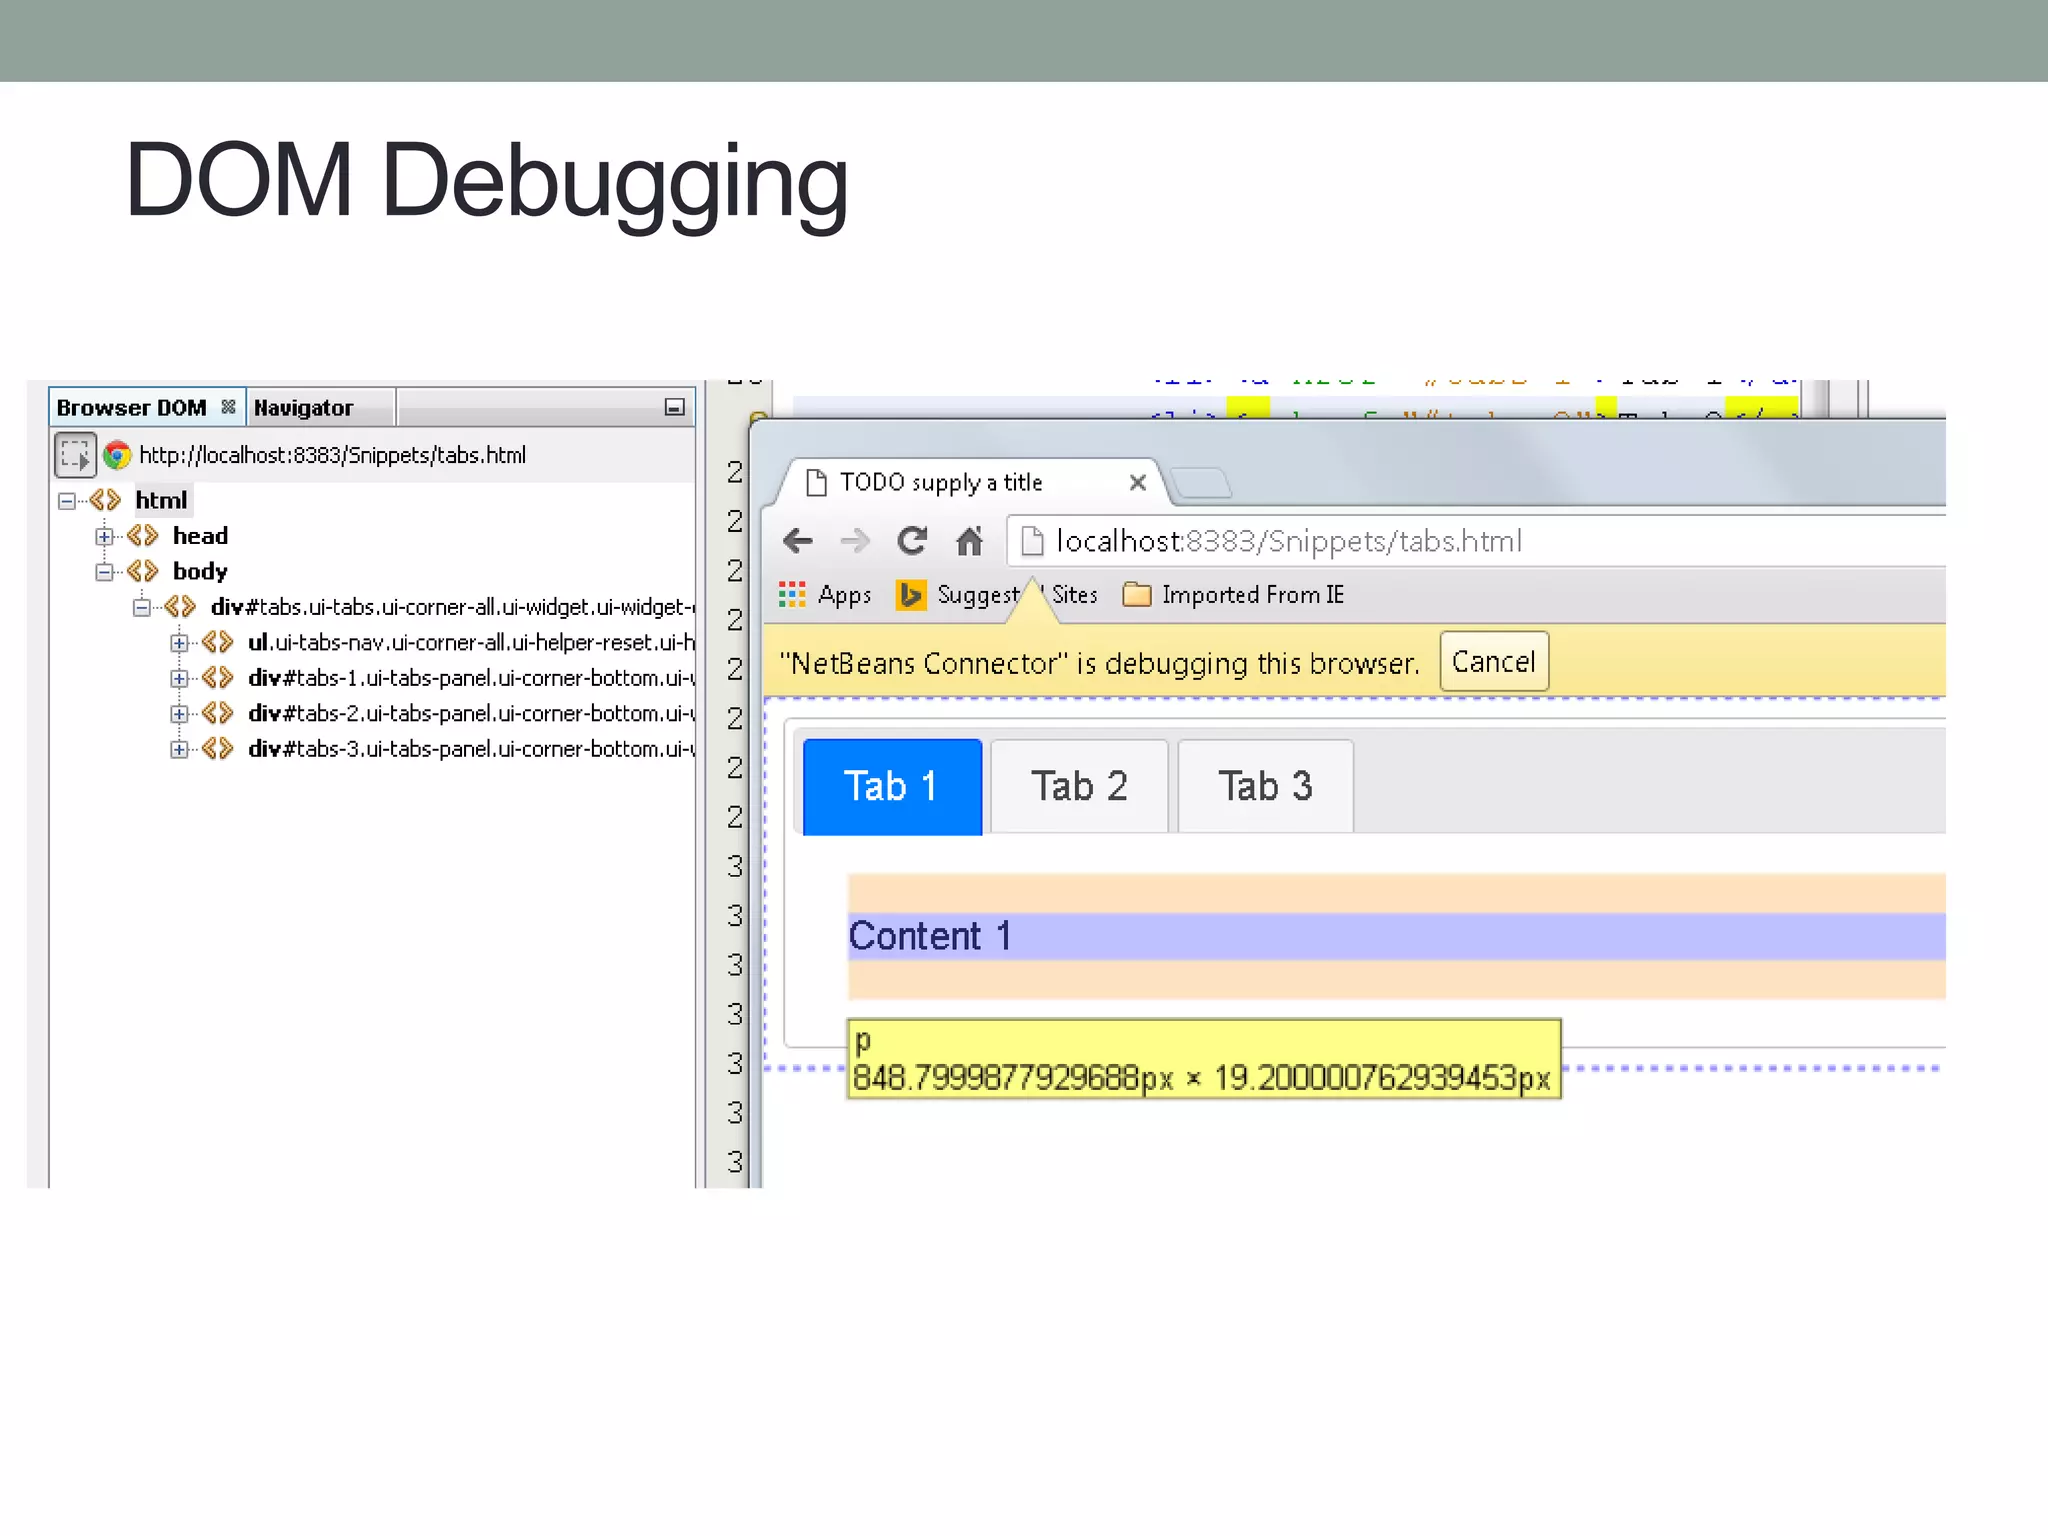This screenshot has width=2048, height=1536.
Task: Expand the head tree node
Action: [104, 537]
